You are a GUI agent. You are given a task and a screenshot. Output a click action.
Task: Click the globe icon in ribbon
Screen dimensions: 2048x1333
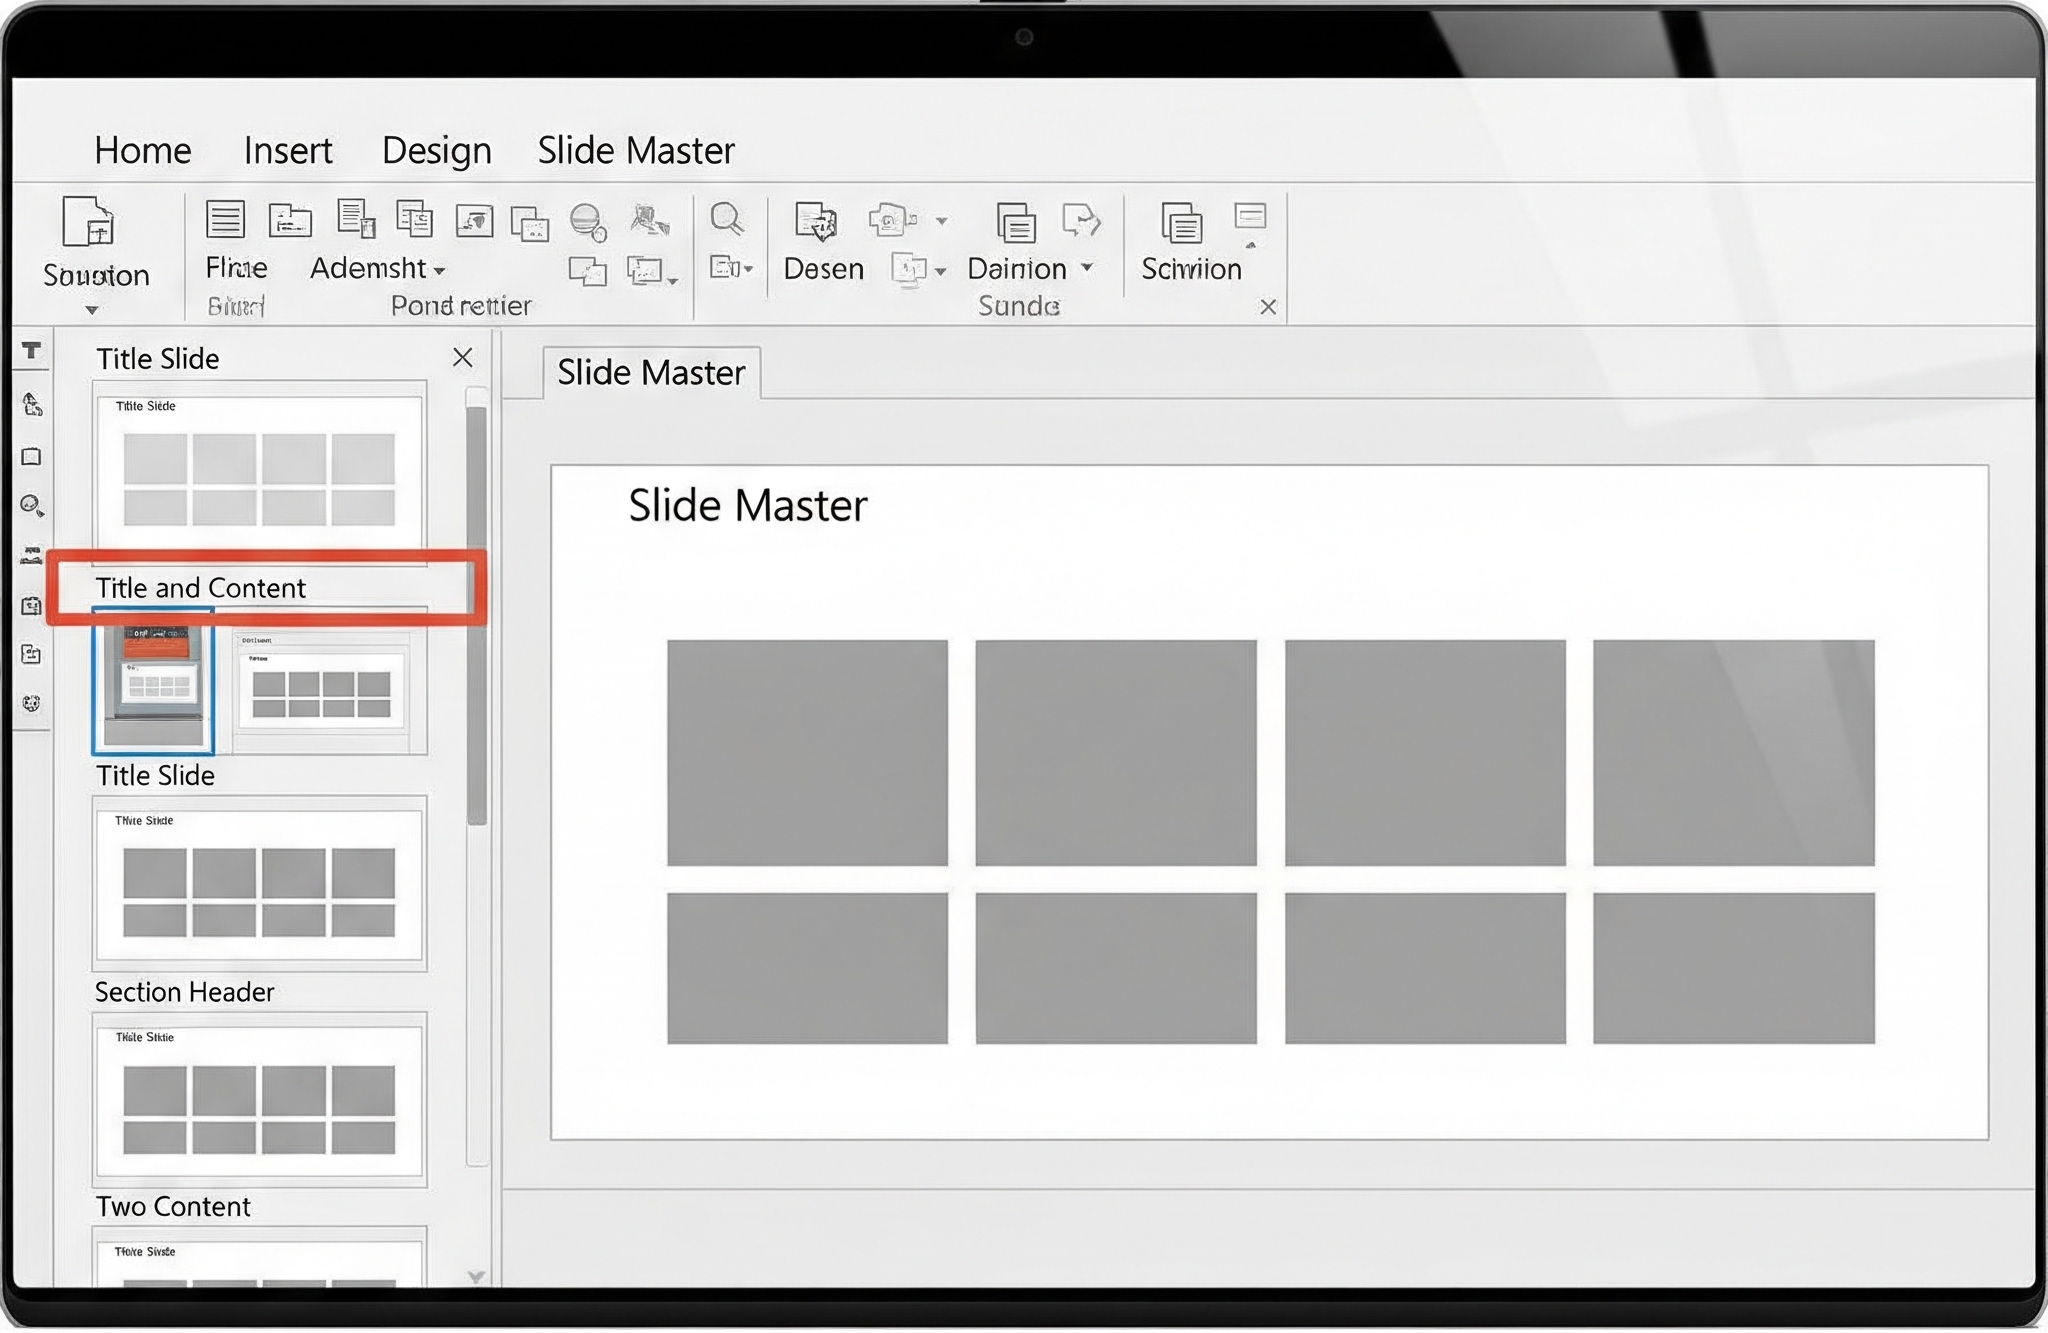tap(587, 222)
